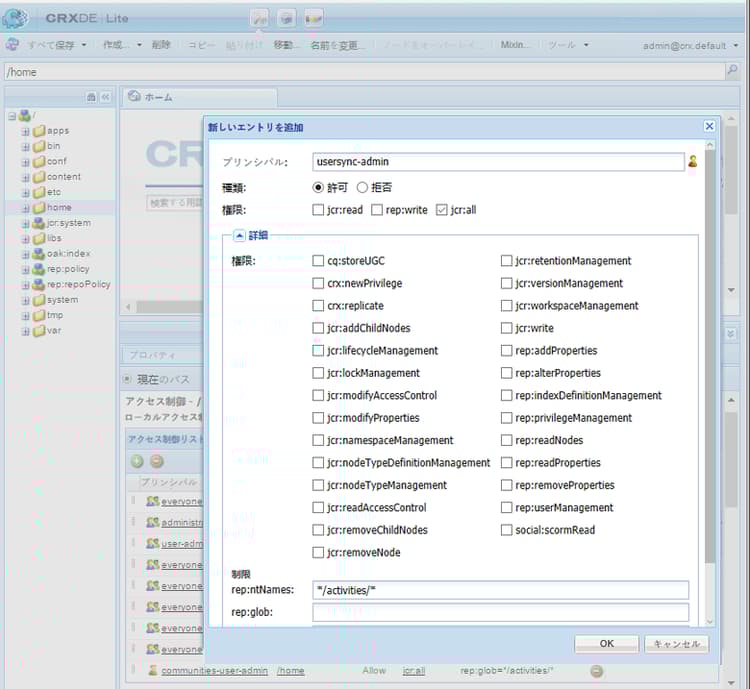Viewport: 750px width, 689px height.
Task: Click the magnifier search icon in path bar
Action: 732,71
